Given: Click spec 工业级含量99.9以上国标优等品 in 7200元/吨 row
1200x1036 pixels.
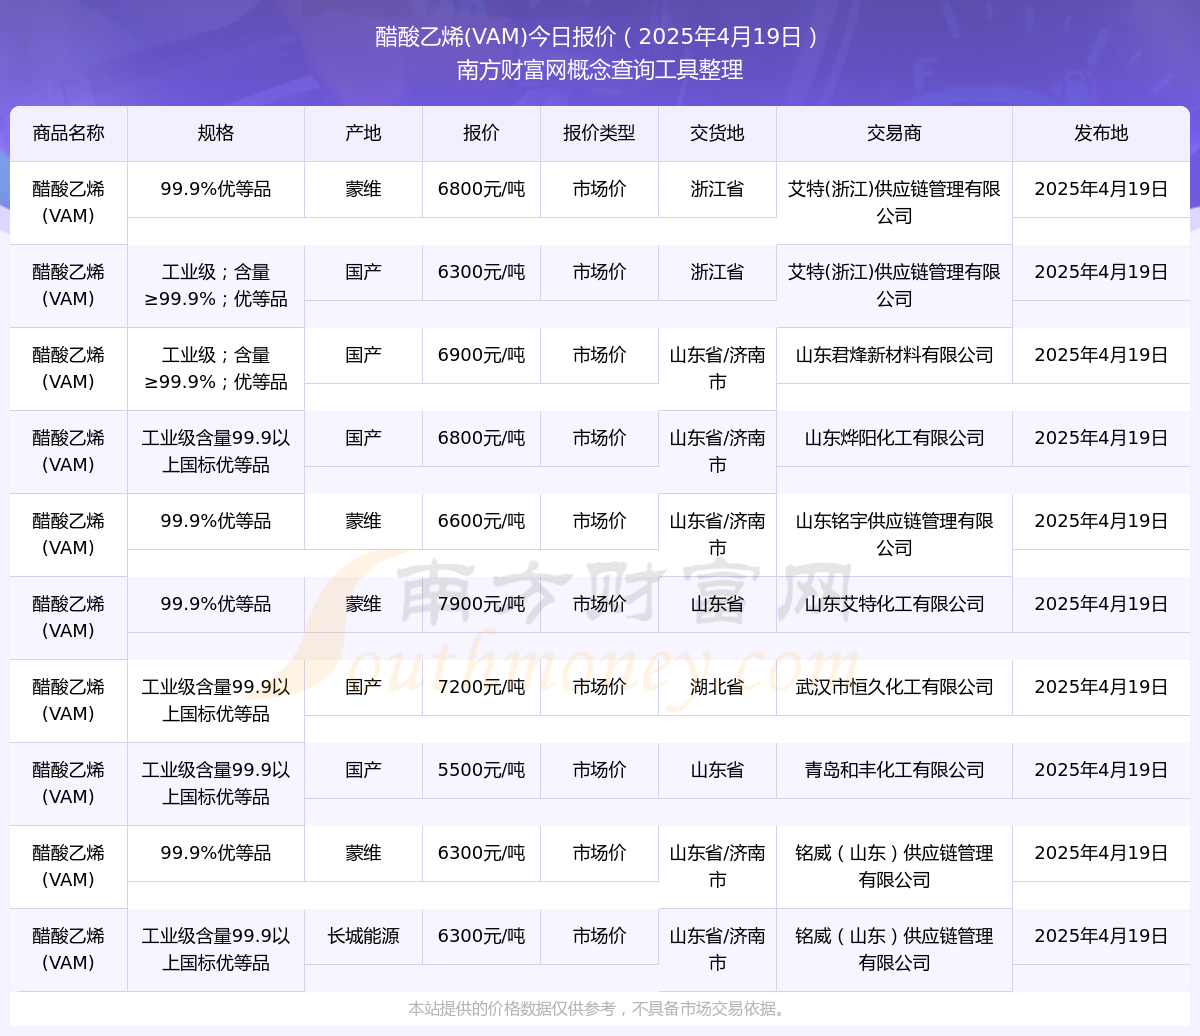Looking at the screenshot, I should pyautogui.click(x=216, y=700).
